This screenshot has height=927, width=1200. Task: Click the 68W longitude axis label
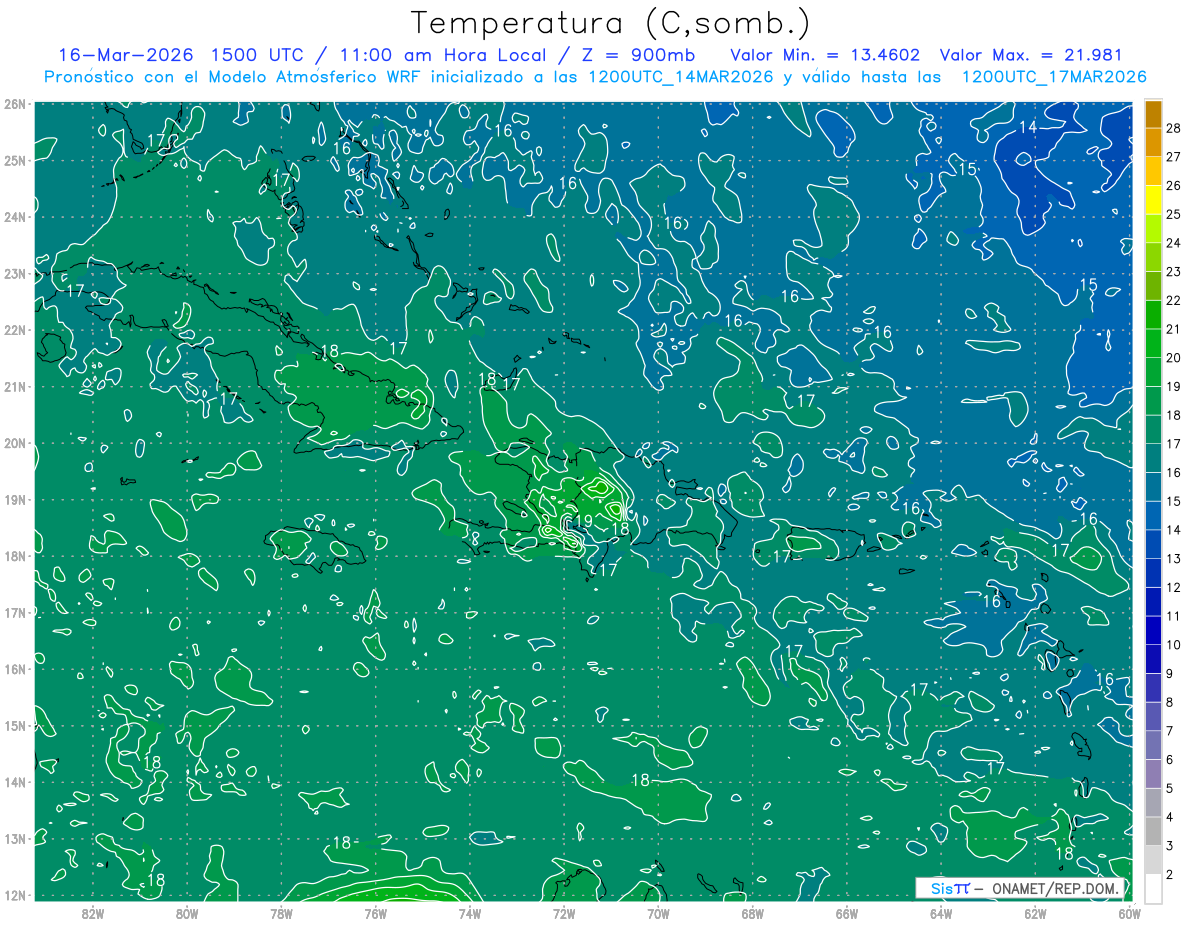(753, 914)
